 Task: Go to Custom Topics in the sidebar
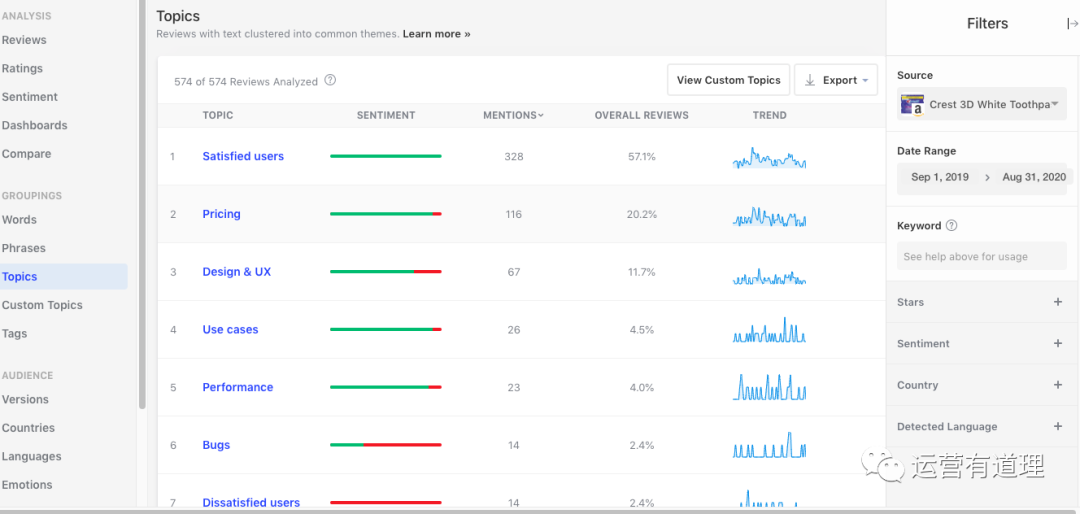(x=42, y=305)
